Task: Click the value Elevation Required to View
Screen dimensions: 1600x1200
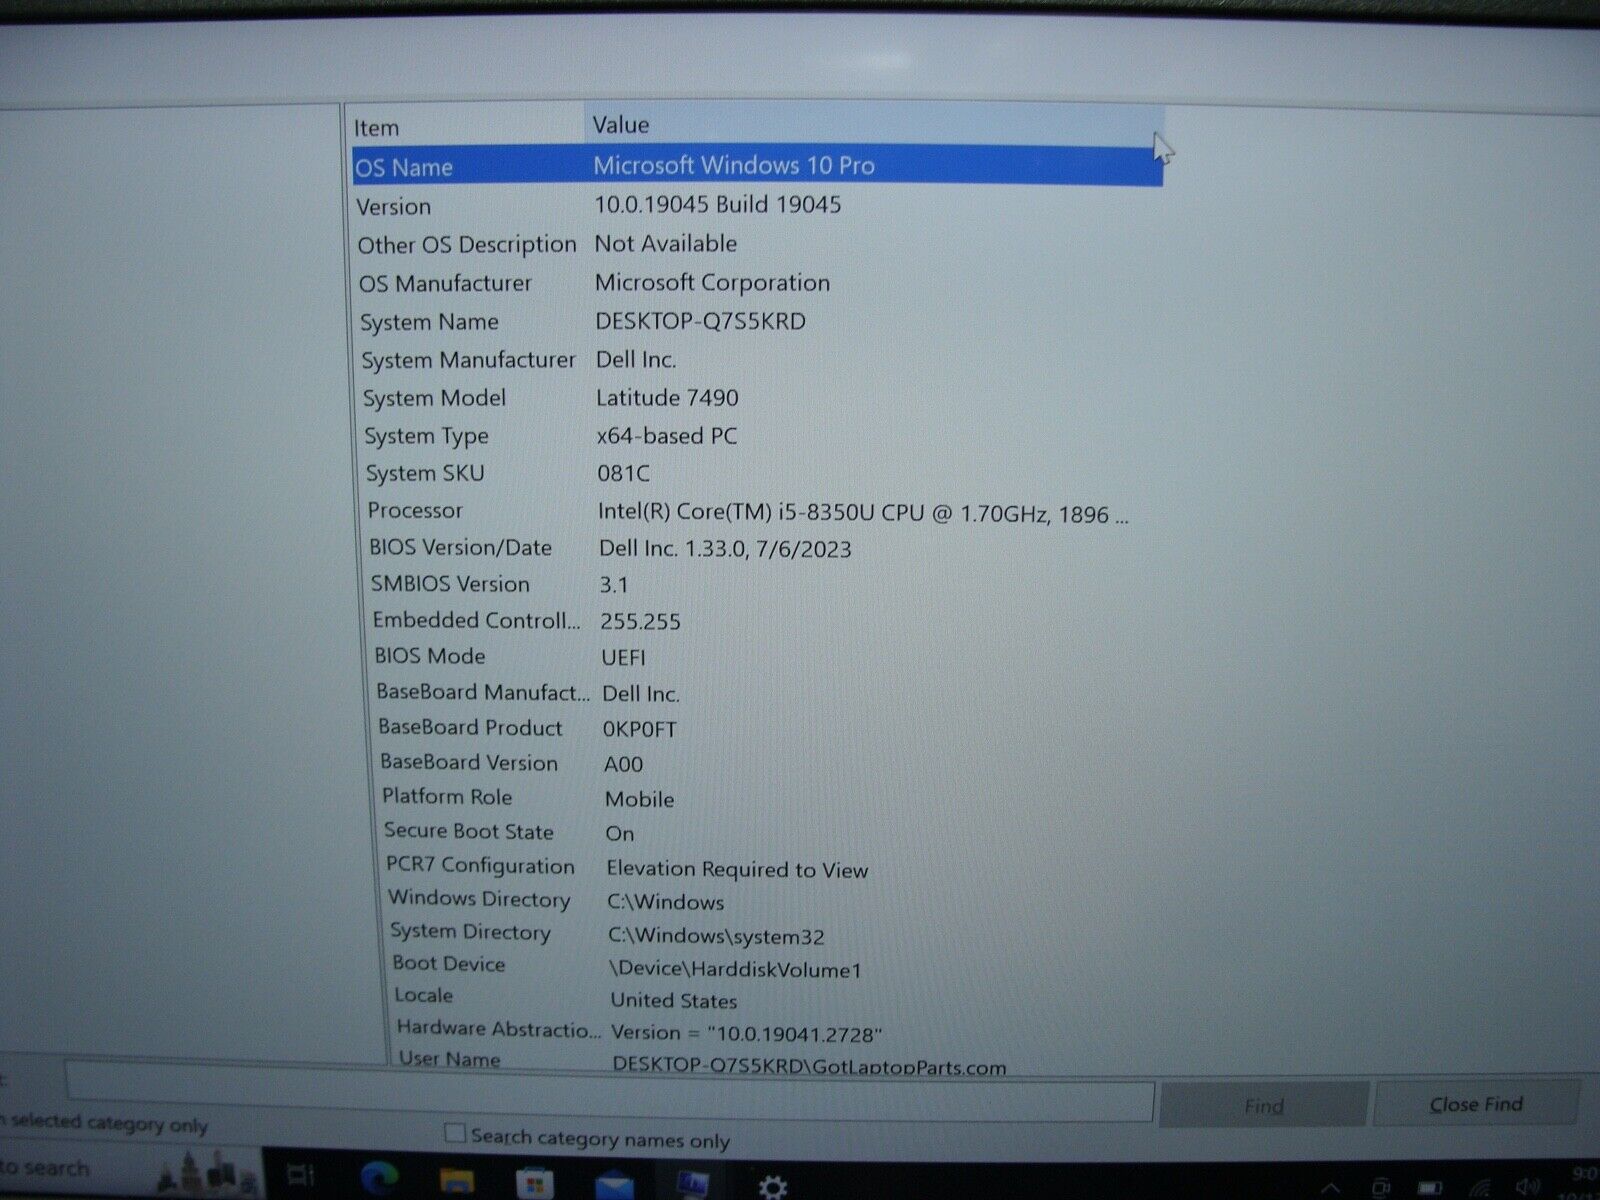Action: pyautogui.click(x=737, y=870)
